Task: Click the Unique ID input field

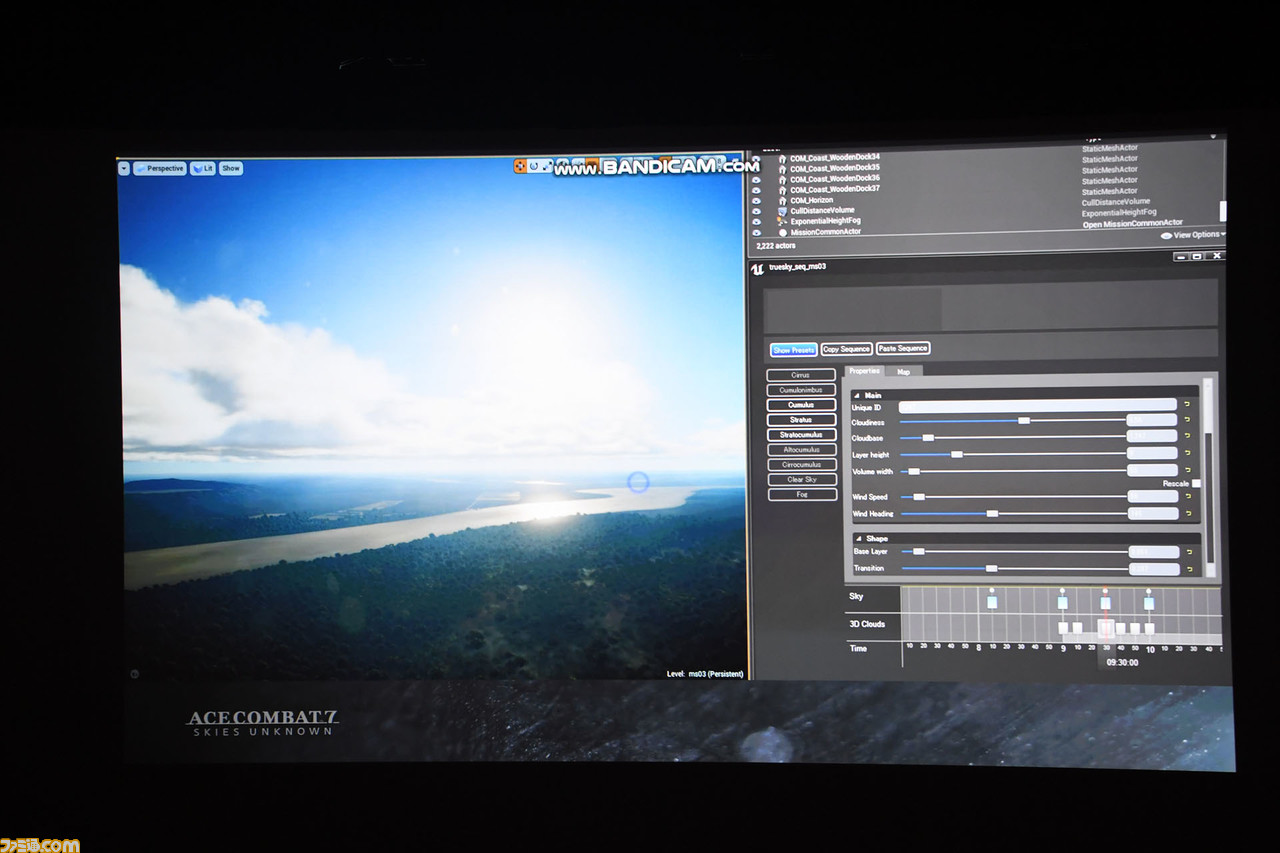Action: tap(1037, 405)
